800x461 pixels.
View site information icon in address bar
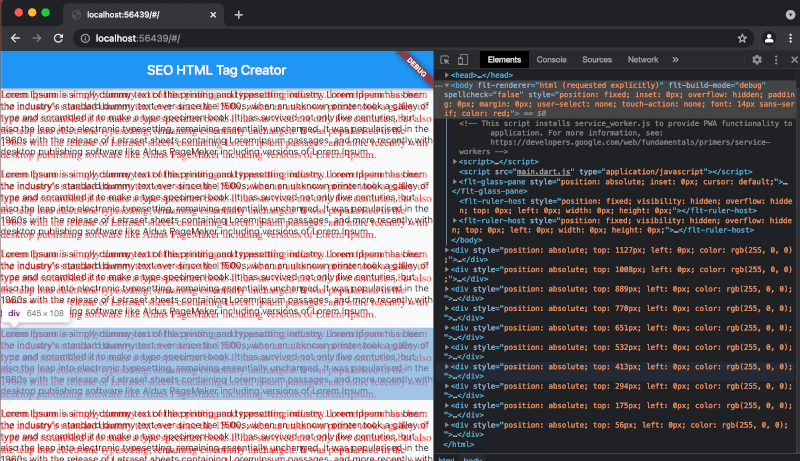85,38
